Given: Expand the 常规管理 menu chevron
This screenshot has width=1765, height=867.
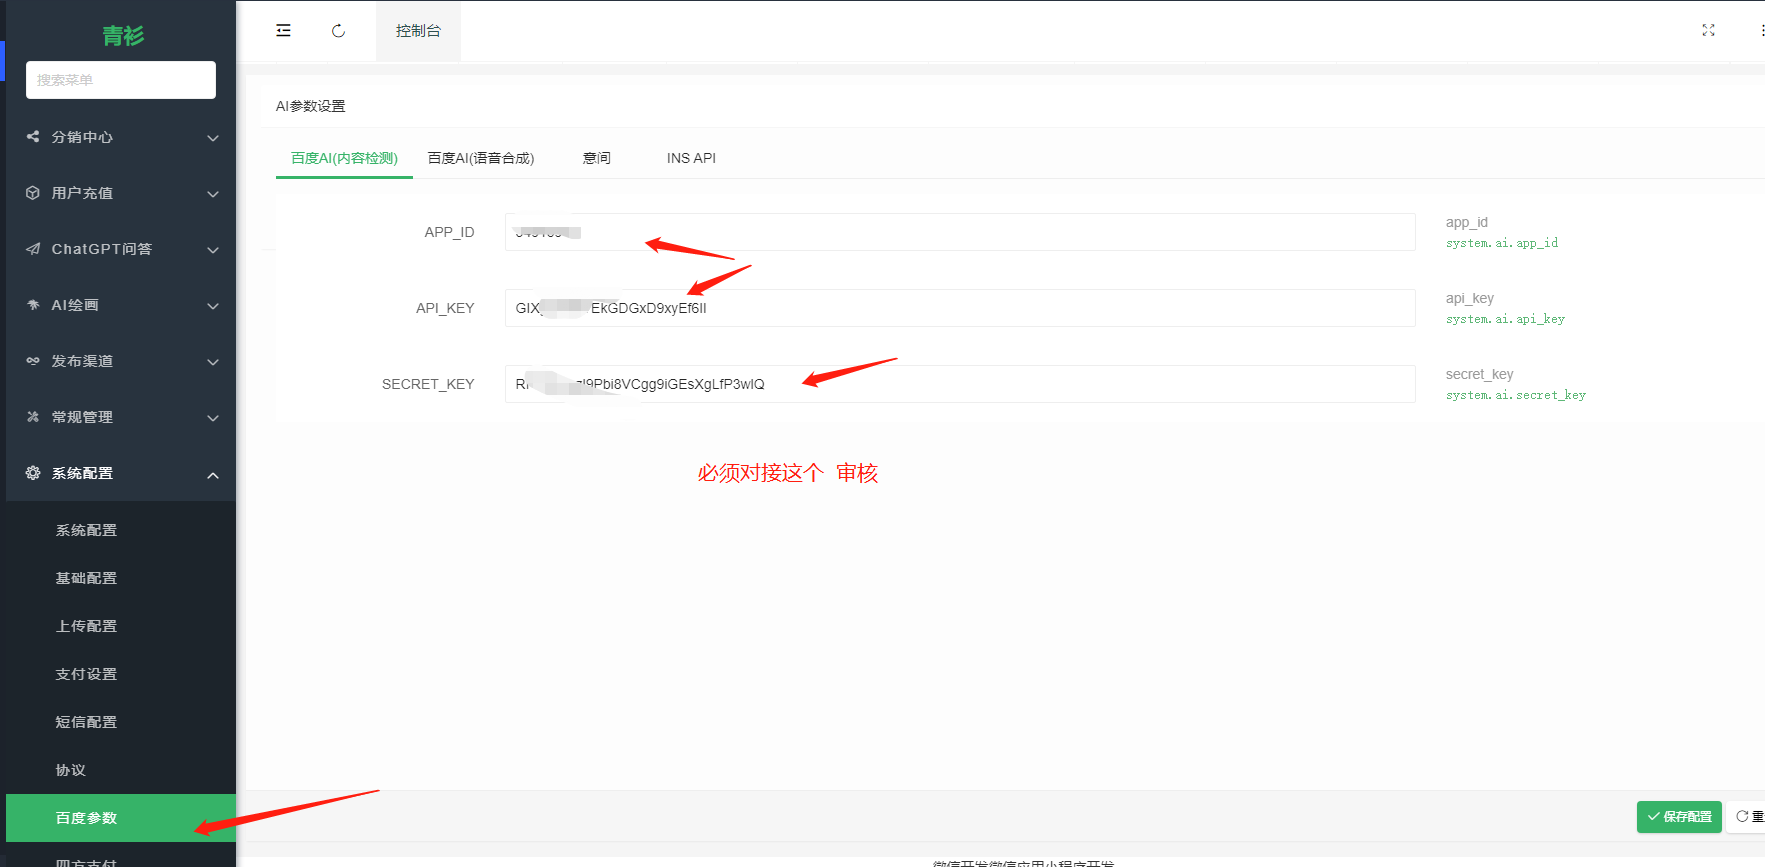Looking at the screenshot, I should click(213, 418).
